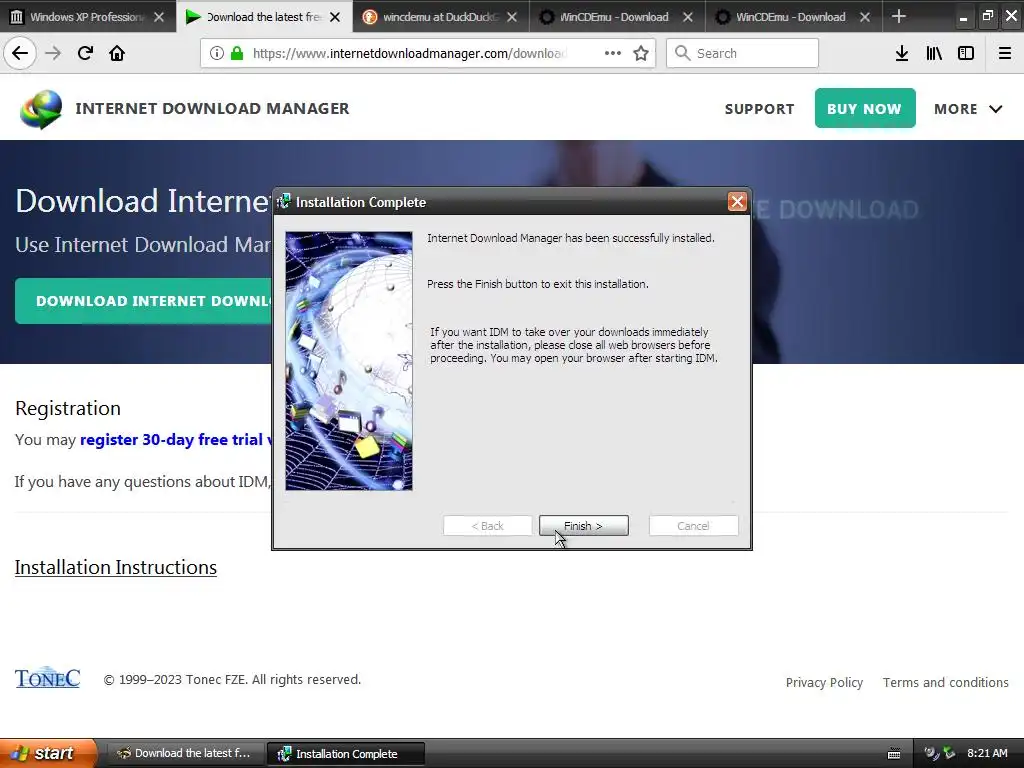The image size is (1024, 768).
Task: Open the Firefox downloads arrow panel
Action: (902, 54)
